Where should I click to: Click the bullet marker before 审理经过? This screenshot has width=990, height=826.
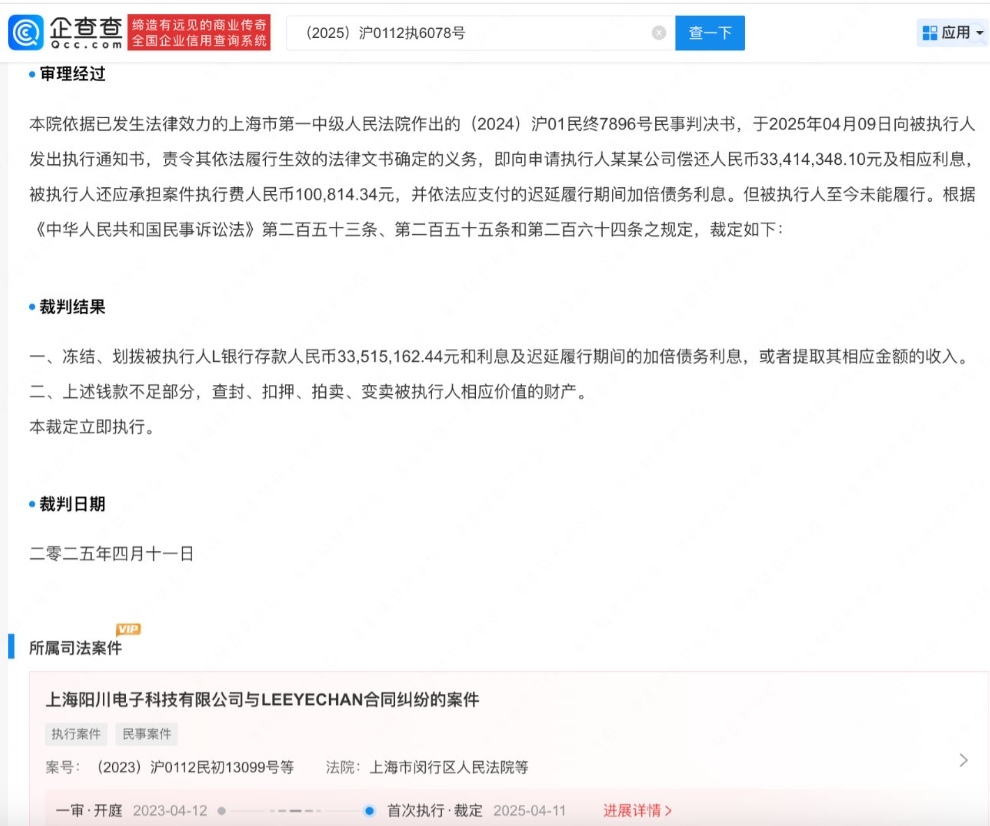[x=29, y=74]
